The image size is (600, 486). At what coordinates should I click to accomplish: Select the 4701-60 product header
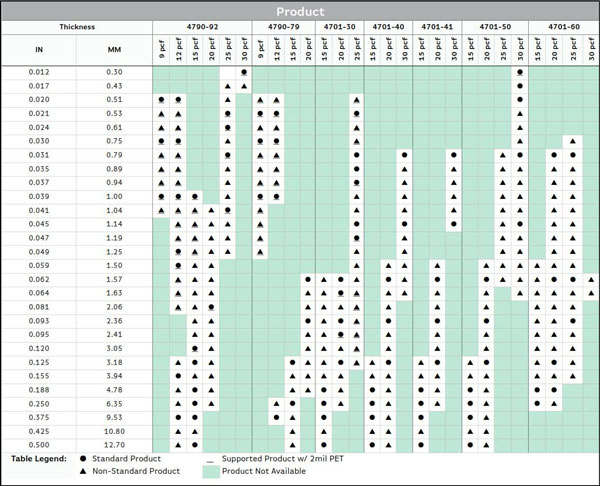pyautogui.click(x=564, y=27)
